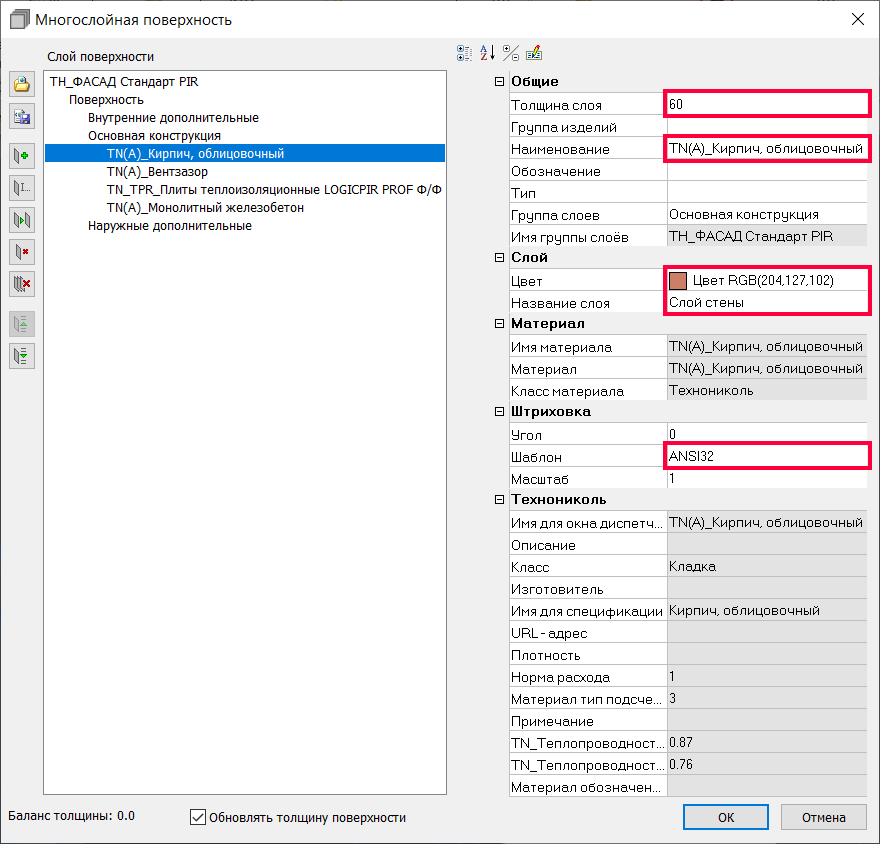Select the TN(A)_Монолитный железобетон layer
The height and width of the screenshot is (844, 880).
click(205, 208)
